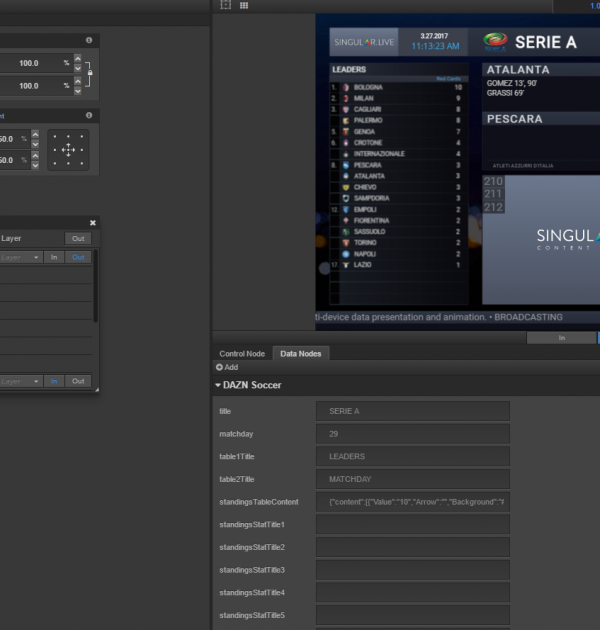Screen dimensions: 600x630
Task: Select the top-right anchor point dot
Action: point(82,137)
